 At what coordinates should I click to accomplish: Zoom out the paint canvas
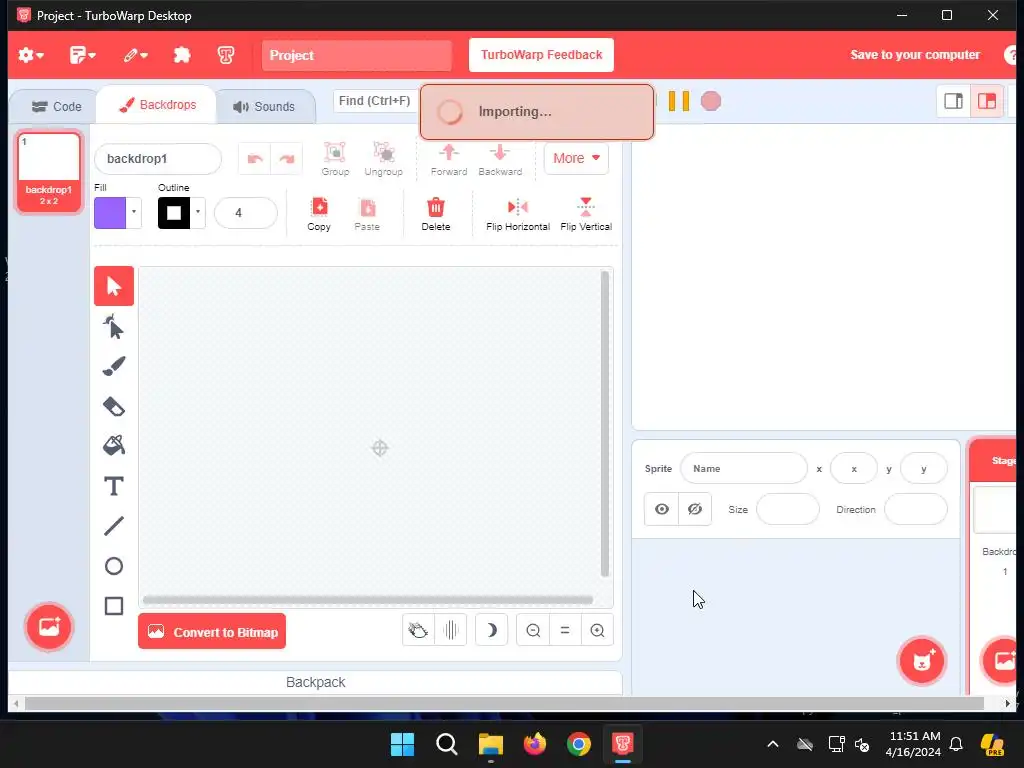533,630
